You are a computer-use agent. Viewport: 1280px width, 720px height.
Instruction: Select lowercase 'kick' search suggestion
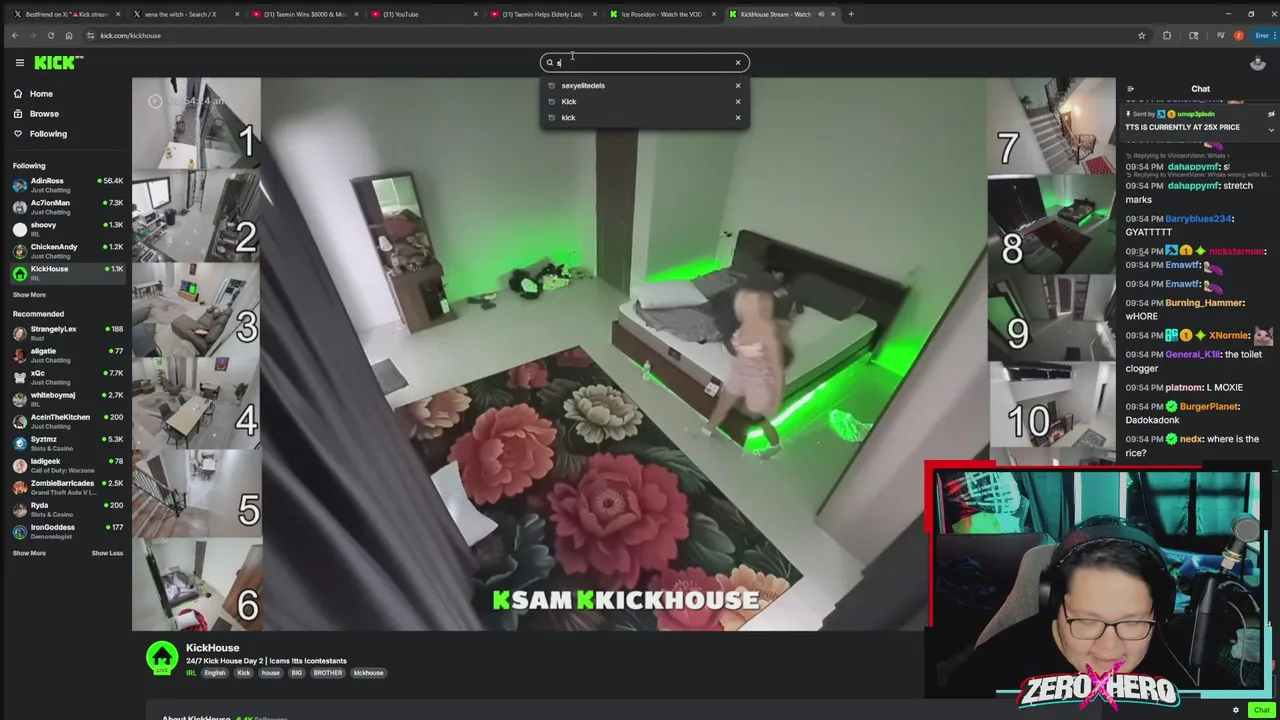[568, 117]
